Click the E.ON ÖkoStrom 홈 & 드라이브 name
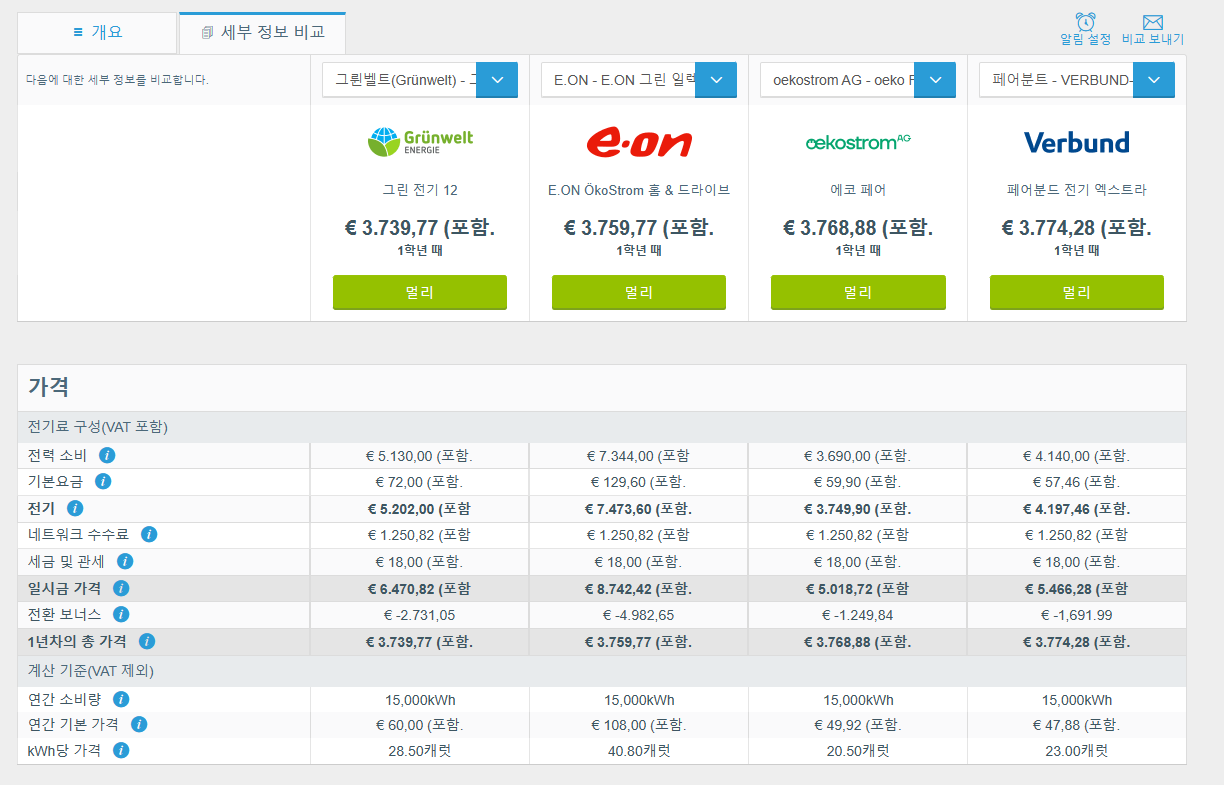Image resolution: width=1224 pixels, height=785 pixels. tap(639, 190)
